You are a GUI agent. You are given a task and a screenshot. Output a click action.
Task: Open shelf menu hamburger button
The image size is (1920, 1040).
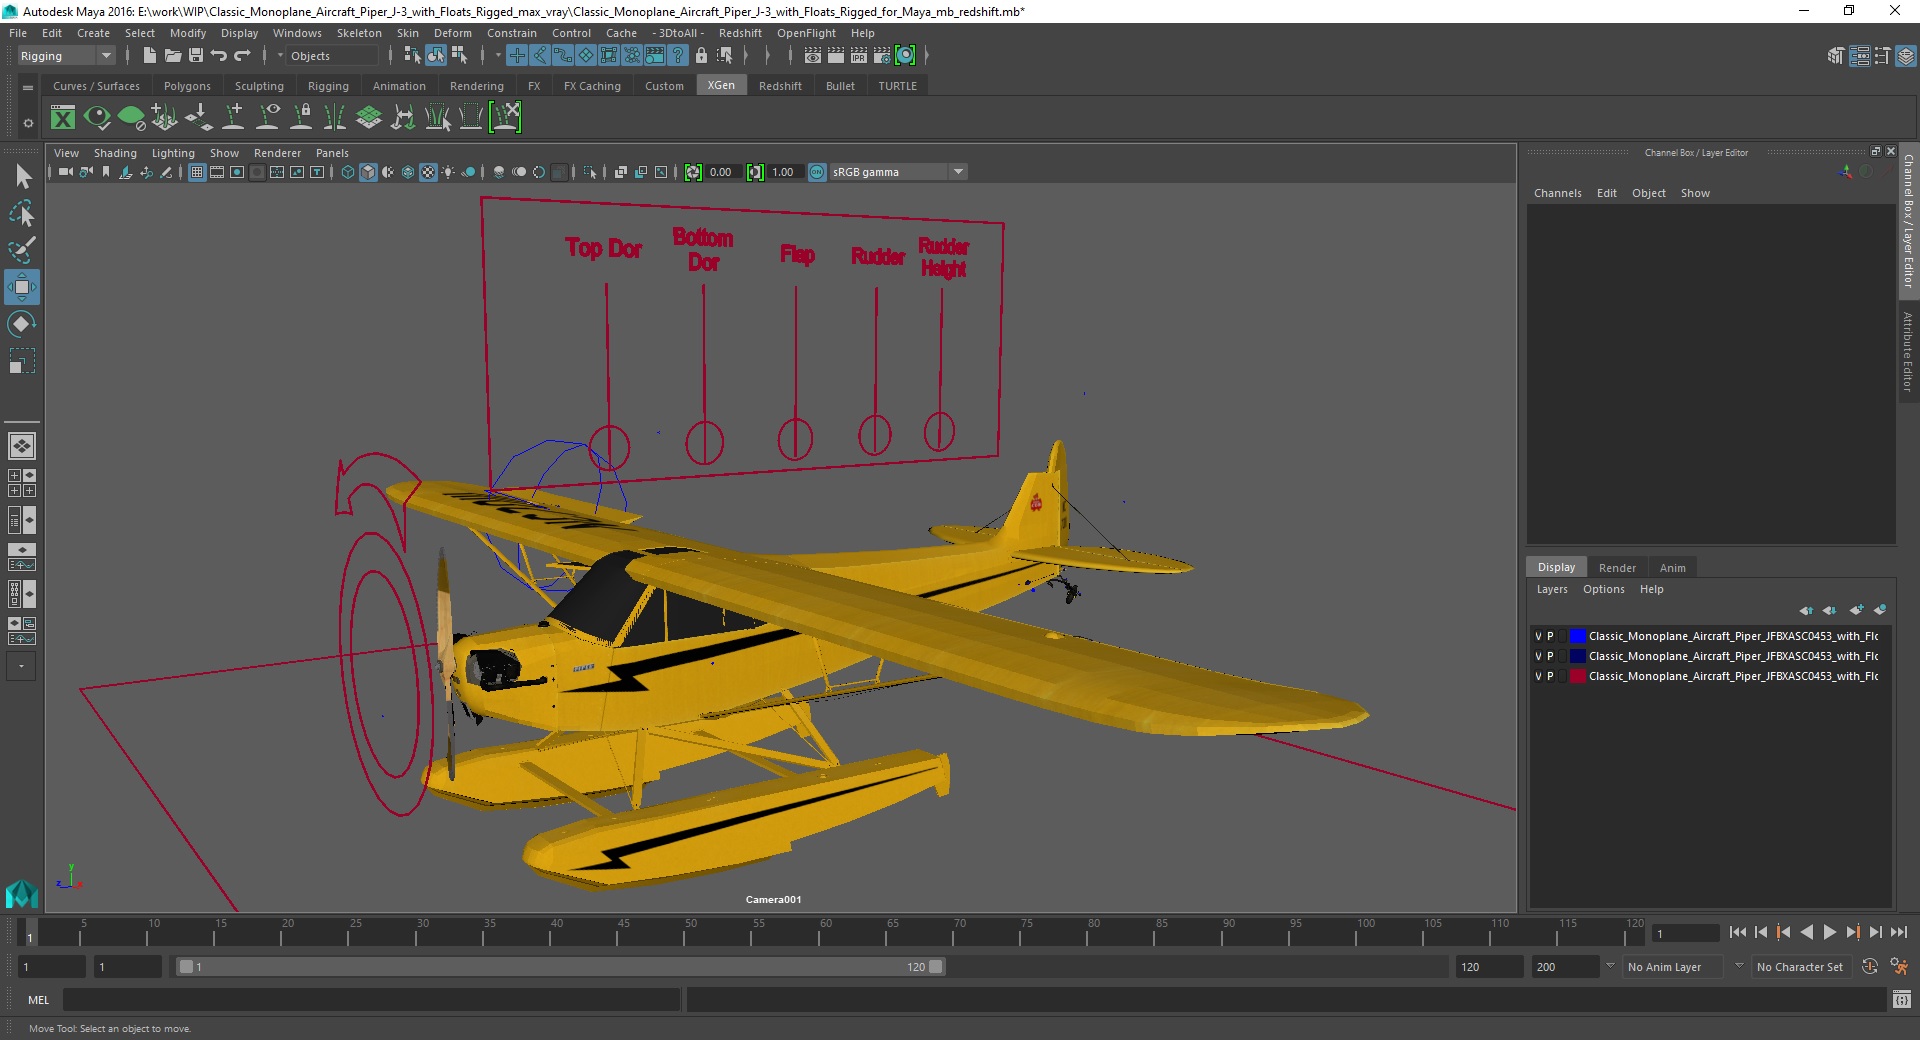[28, 88]
